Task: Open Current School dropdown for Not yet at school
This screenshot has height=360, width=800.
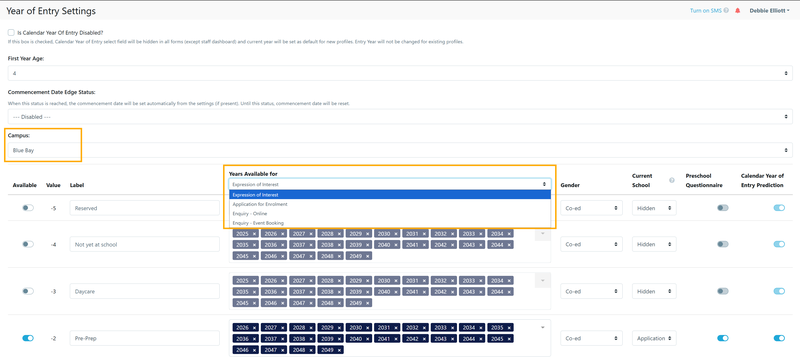Action: click(x=654, y=244)
